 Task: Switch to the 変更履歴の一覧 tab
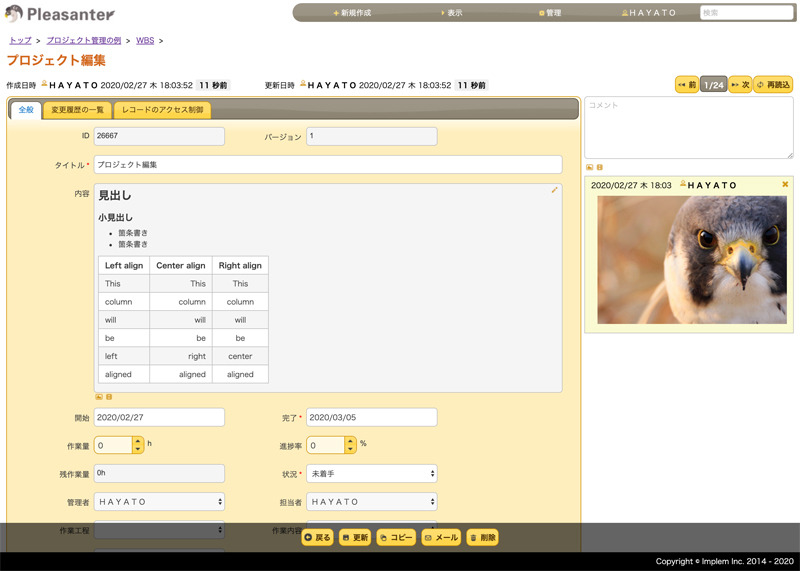(x=78, y=110)
